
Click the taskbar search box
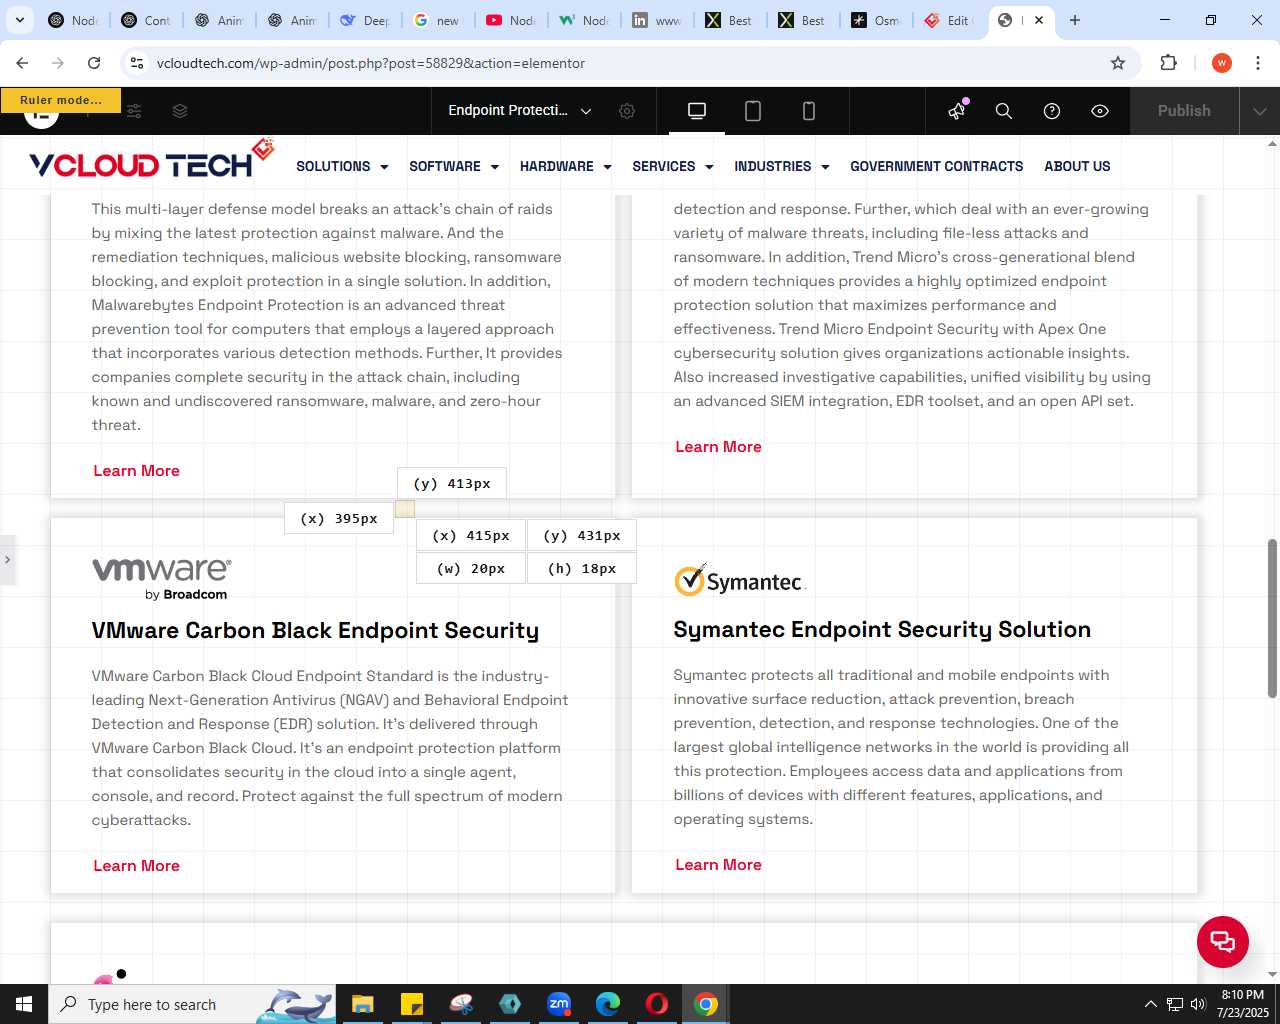192,1004
